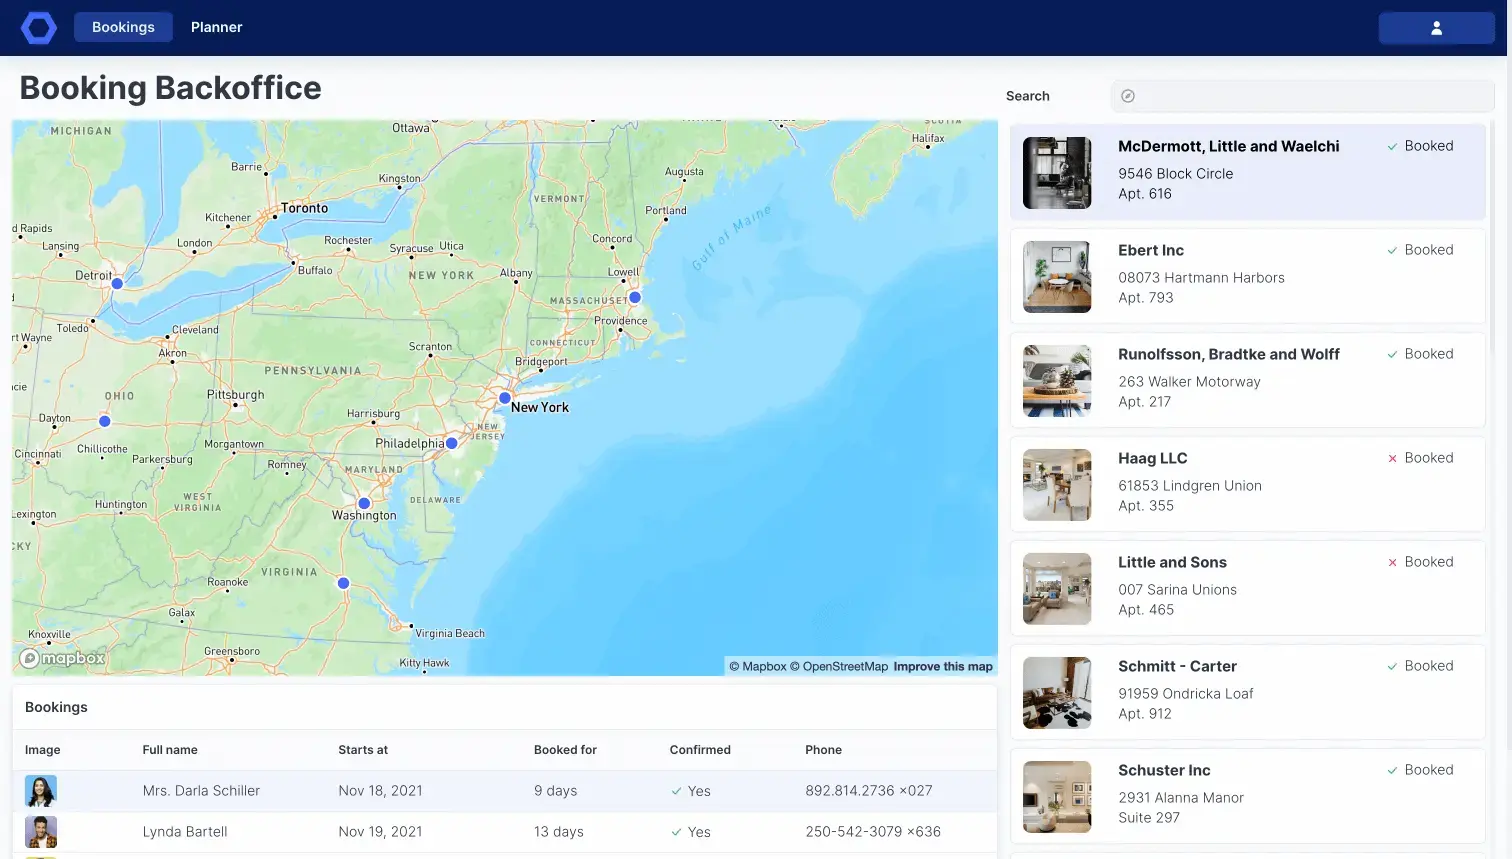Image resolution: width=1512 pixels, height=859 pixels.
Task: Select the McDermott, Little and Waelchi listing
Action: 1247,172
